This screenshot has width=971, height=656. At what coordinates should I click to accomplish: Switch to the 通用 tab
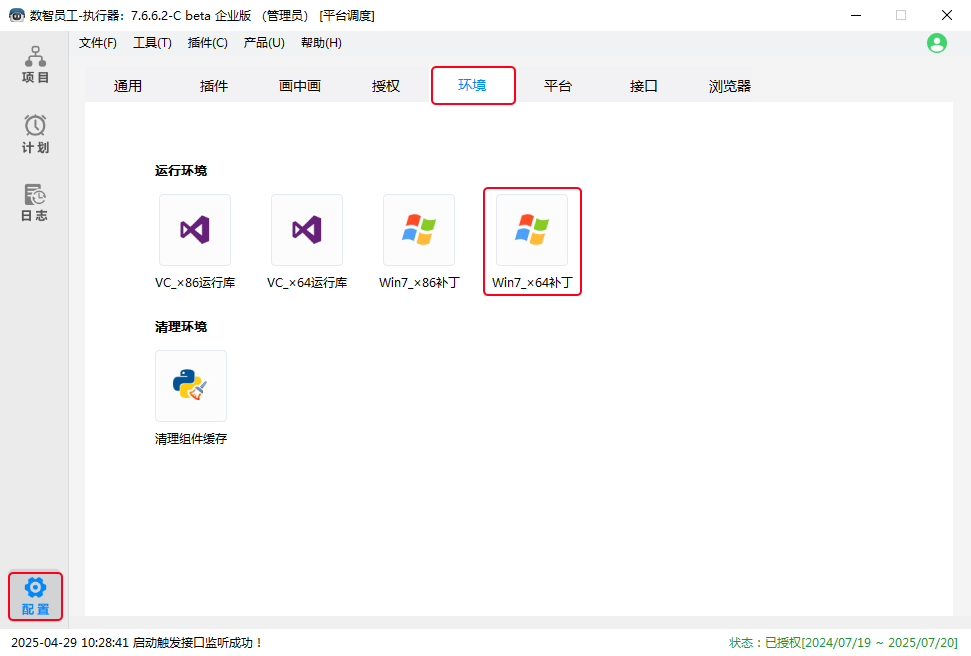click(128, 86)
